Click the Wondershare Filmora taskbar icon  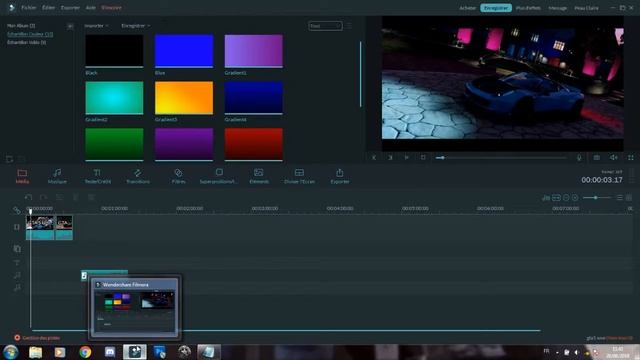(x=135, y=352)
